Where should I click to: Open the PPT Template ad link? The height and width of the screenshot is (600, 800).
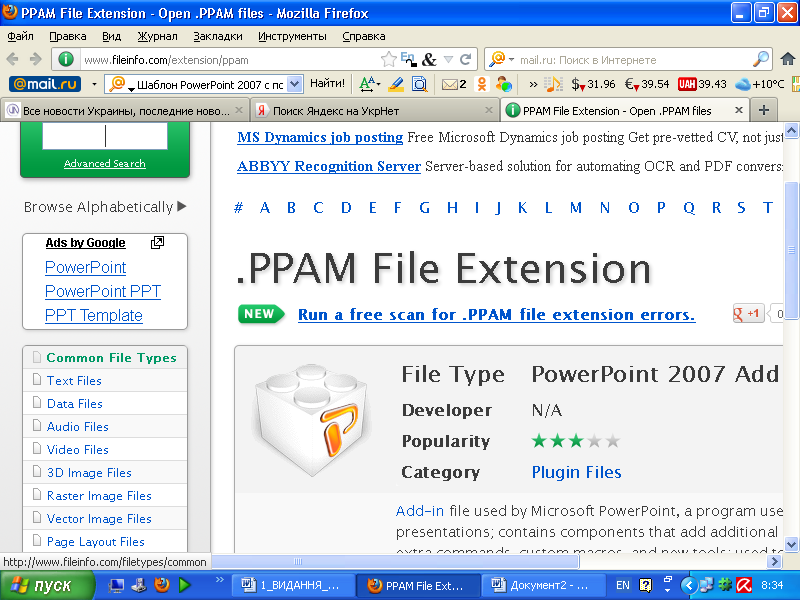(x=94, y=315)
